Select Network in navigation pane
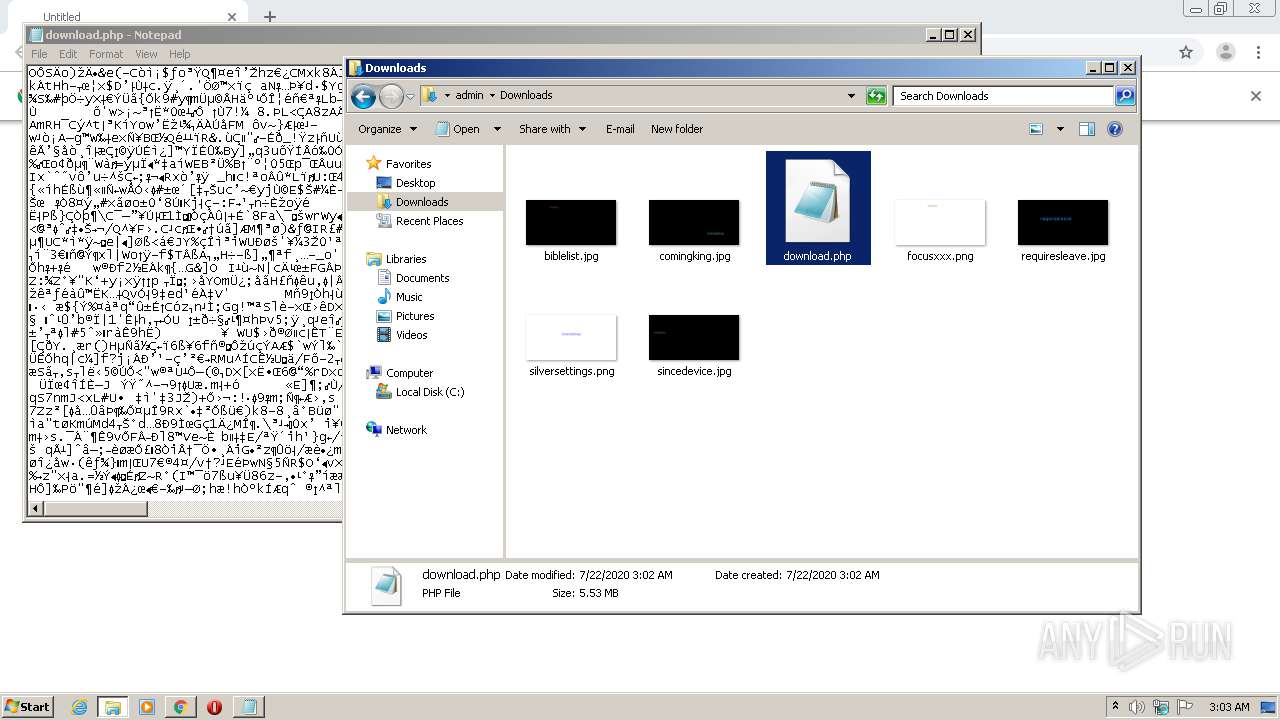The height and width of the screenshot is (720, 1280). (x=406, y=430)
